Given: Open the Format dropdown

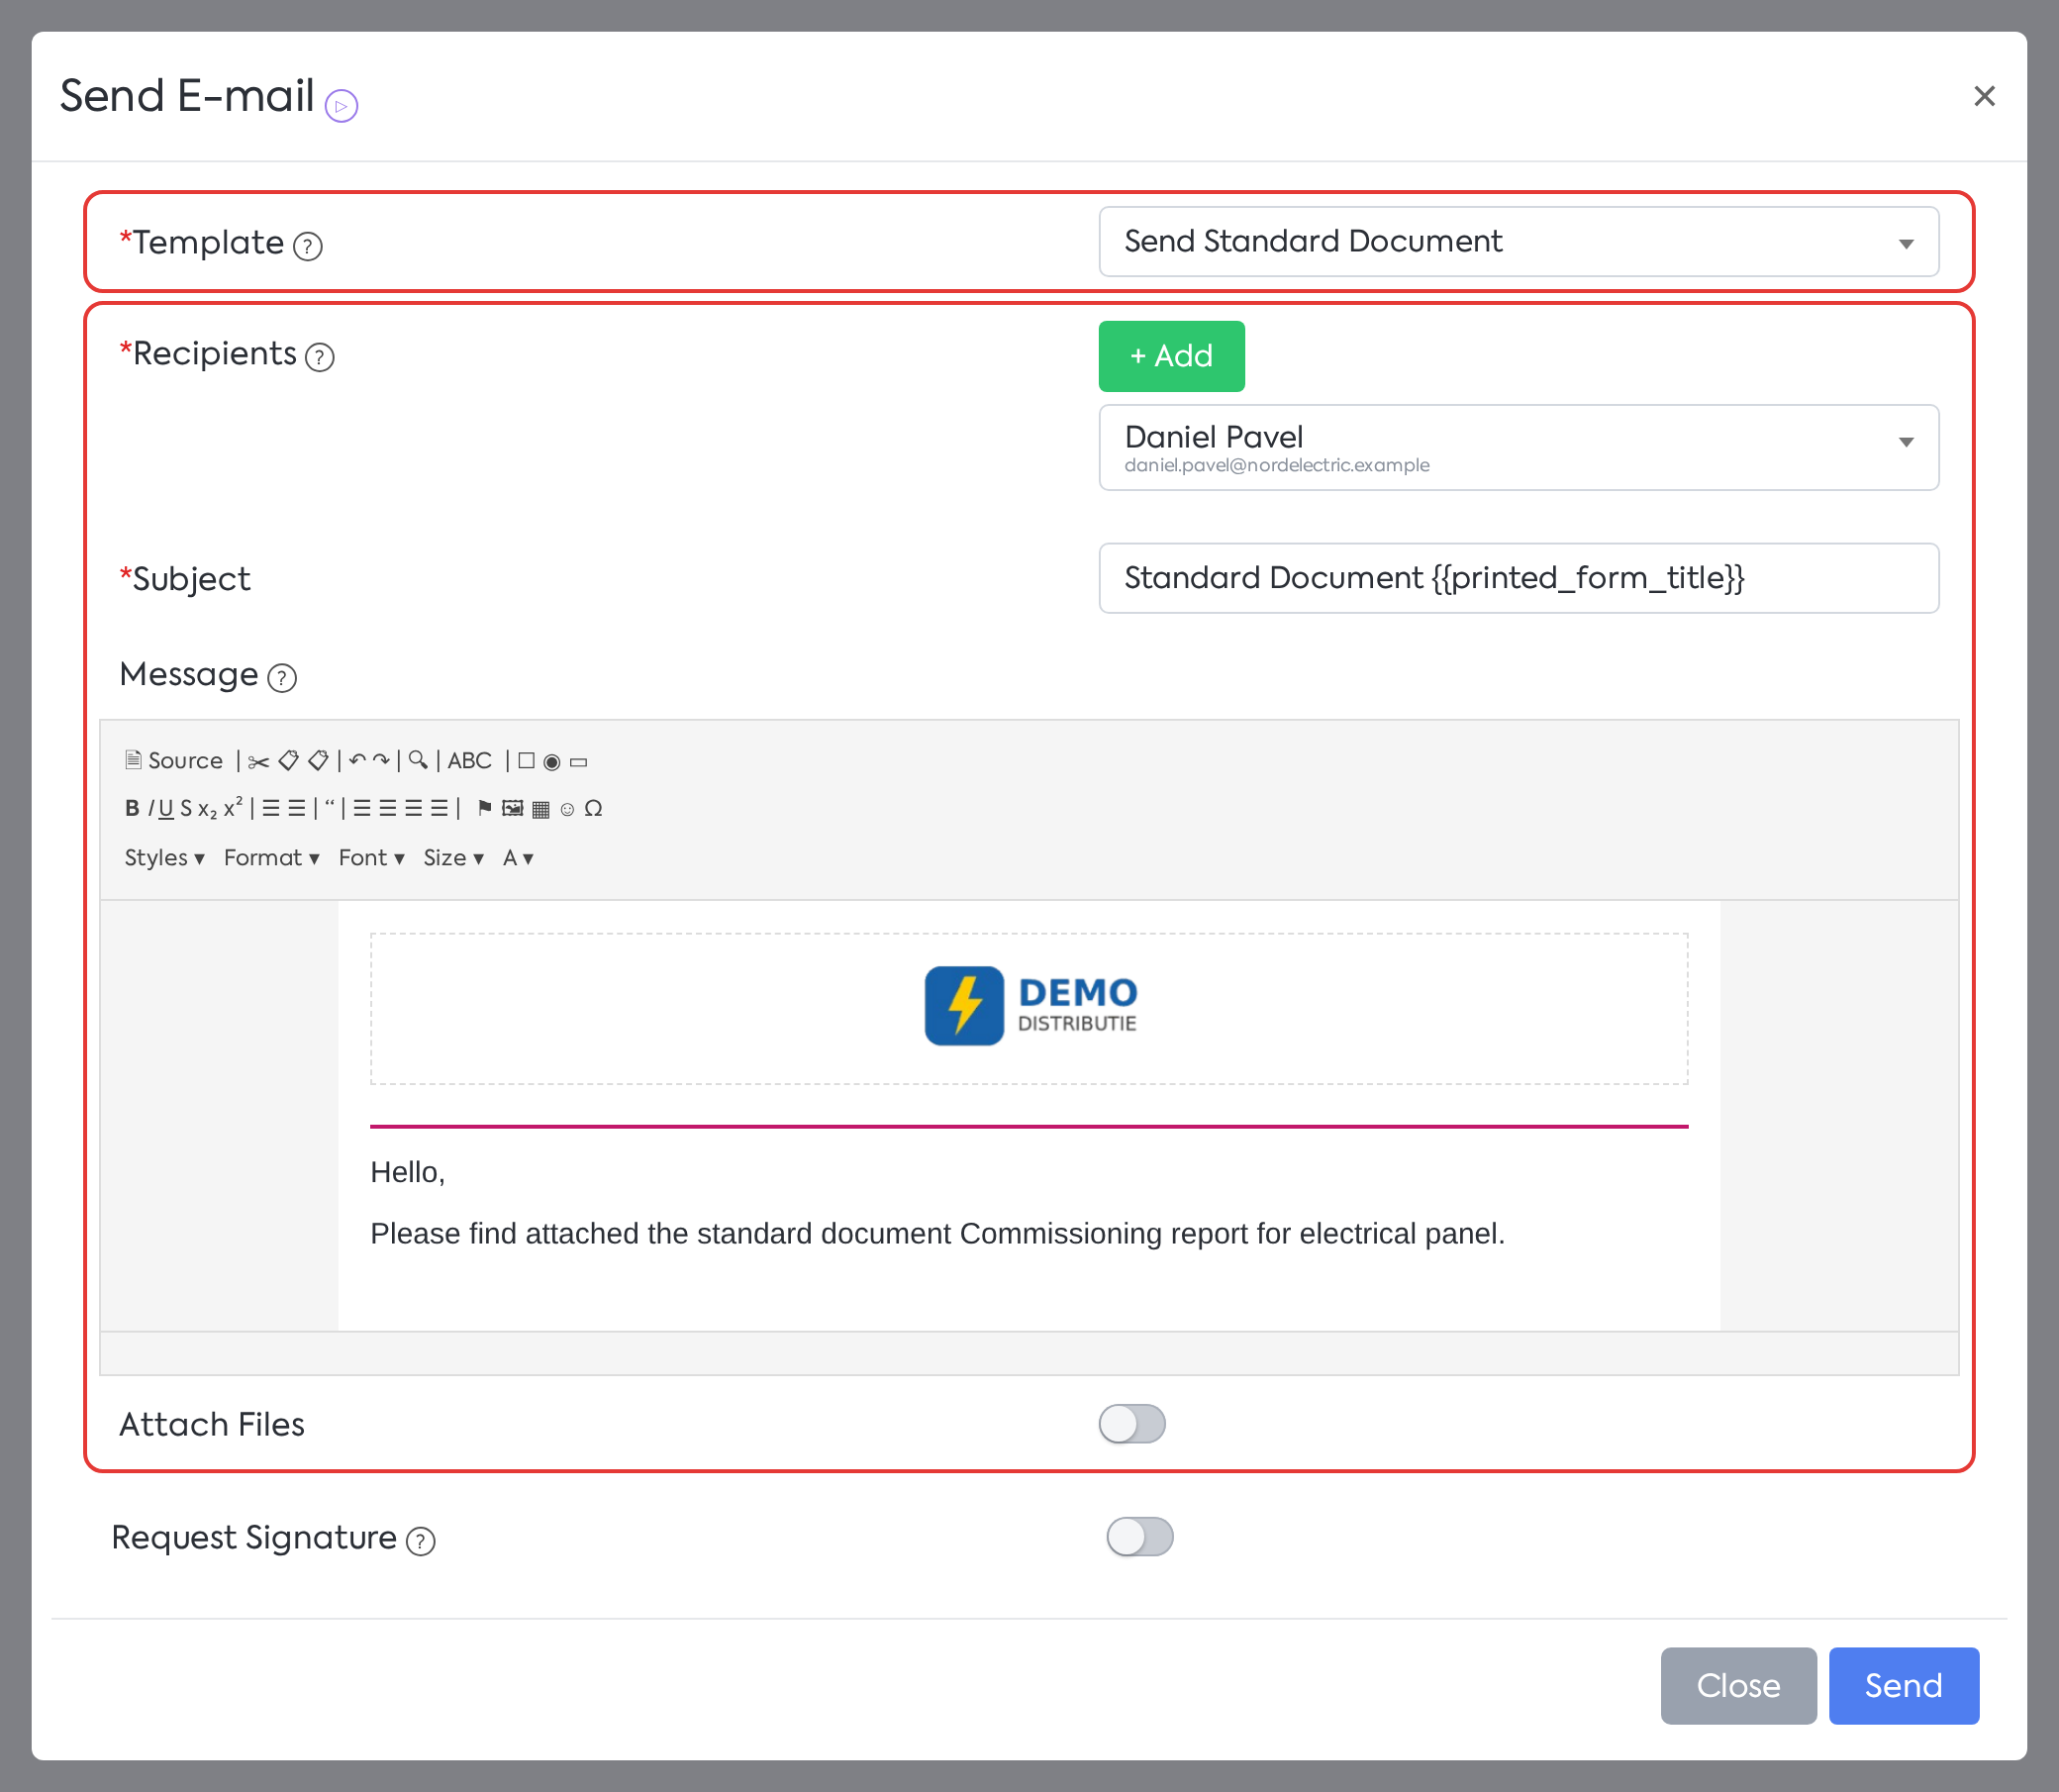Looking at the screenshot, I should coord(271,858).
